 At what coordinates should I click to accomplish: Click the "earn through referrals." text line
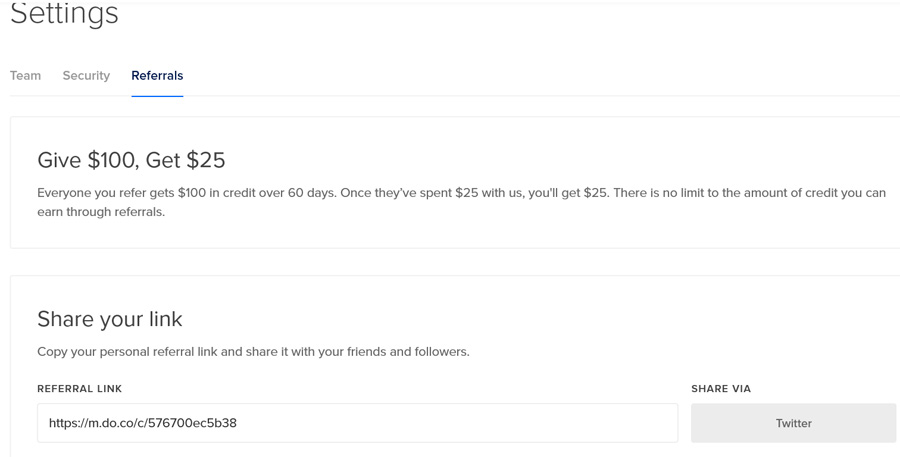pyautogui.click(x=101, y=212)
